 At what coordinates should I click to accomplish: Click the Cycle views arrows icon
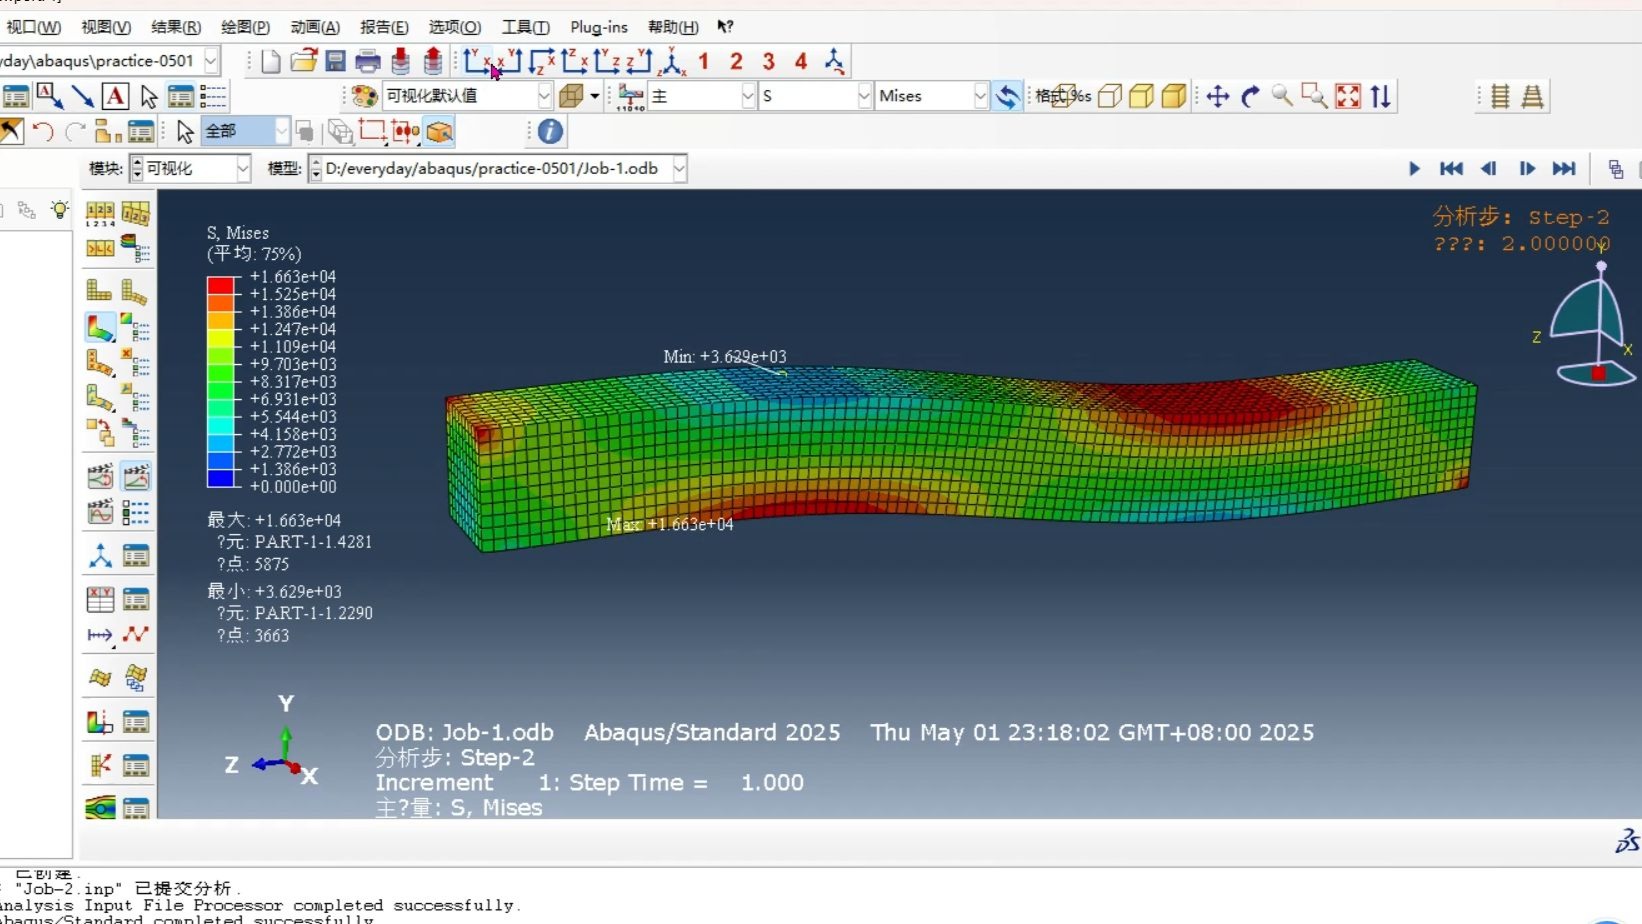pyautogui.click(x=1381, y=96)
